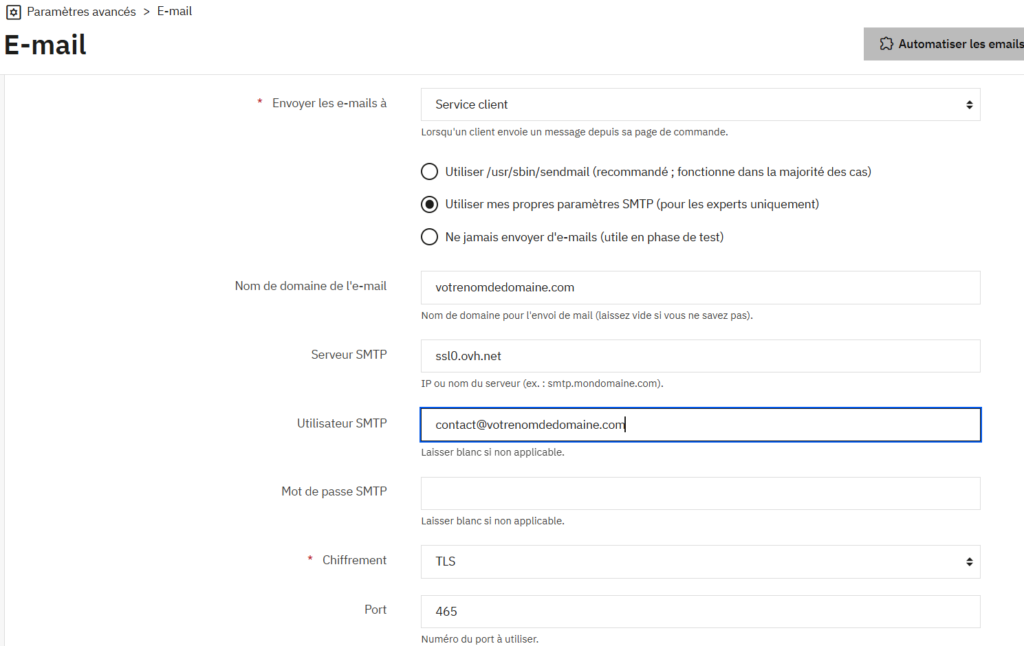Click the Chiffrement field label
1024x646 pixels.
tap(354, 561)
